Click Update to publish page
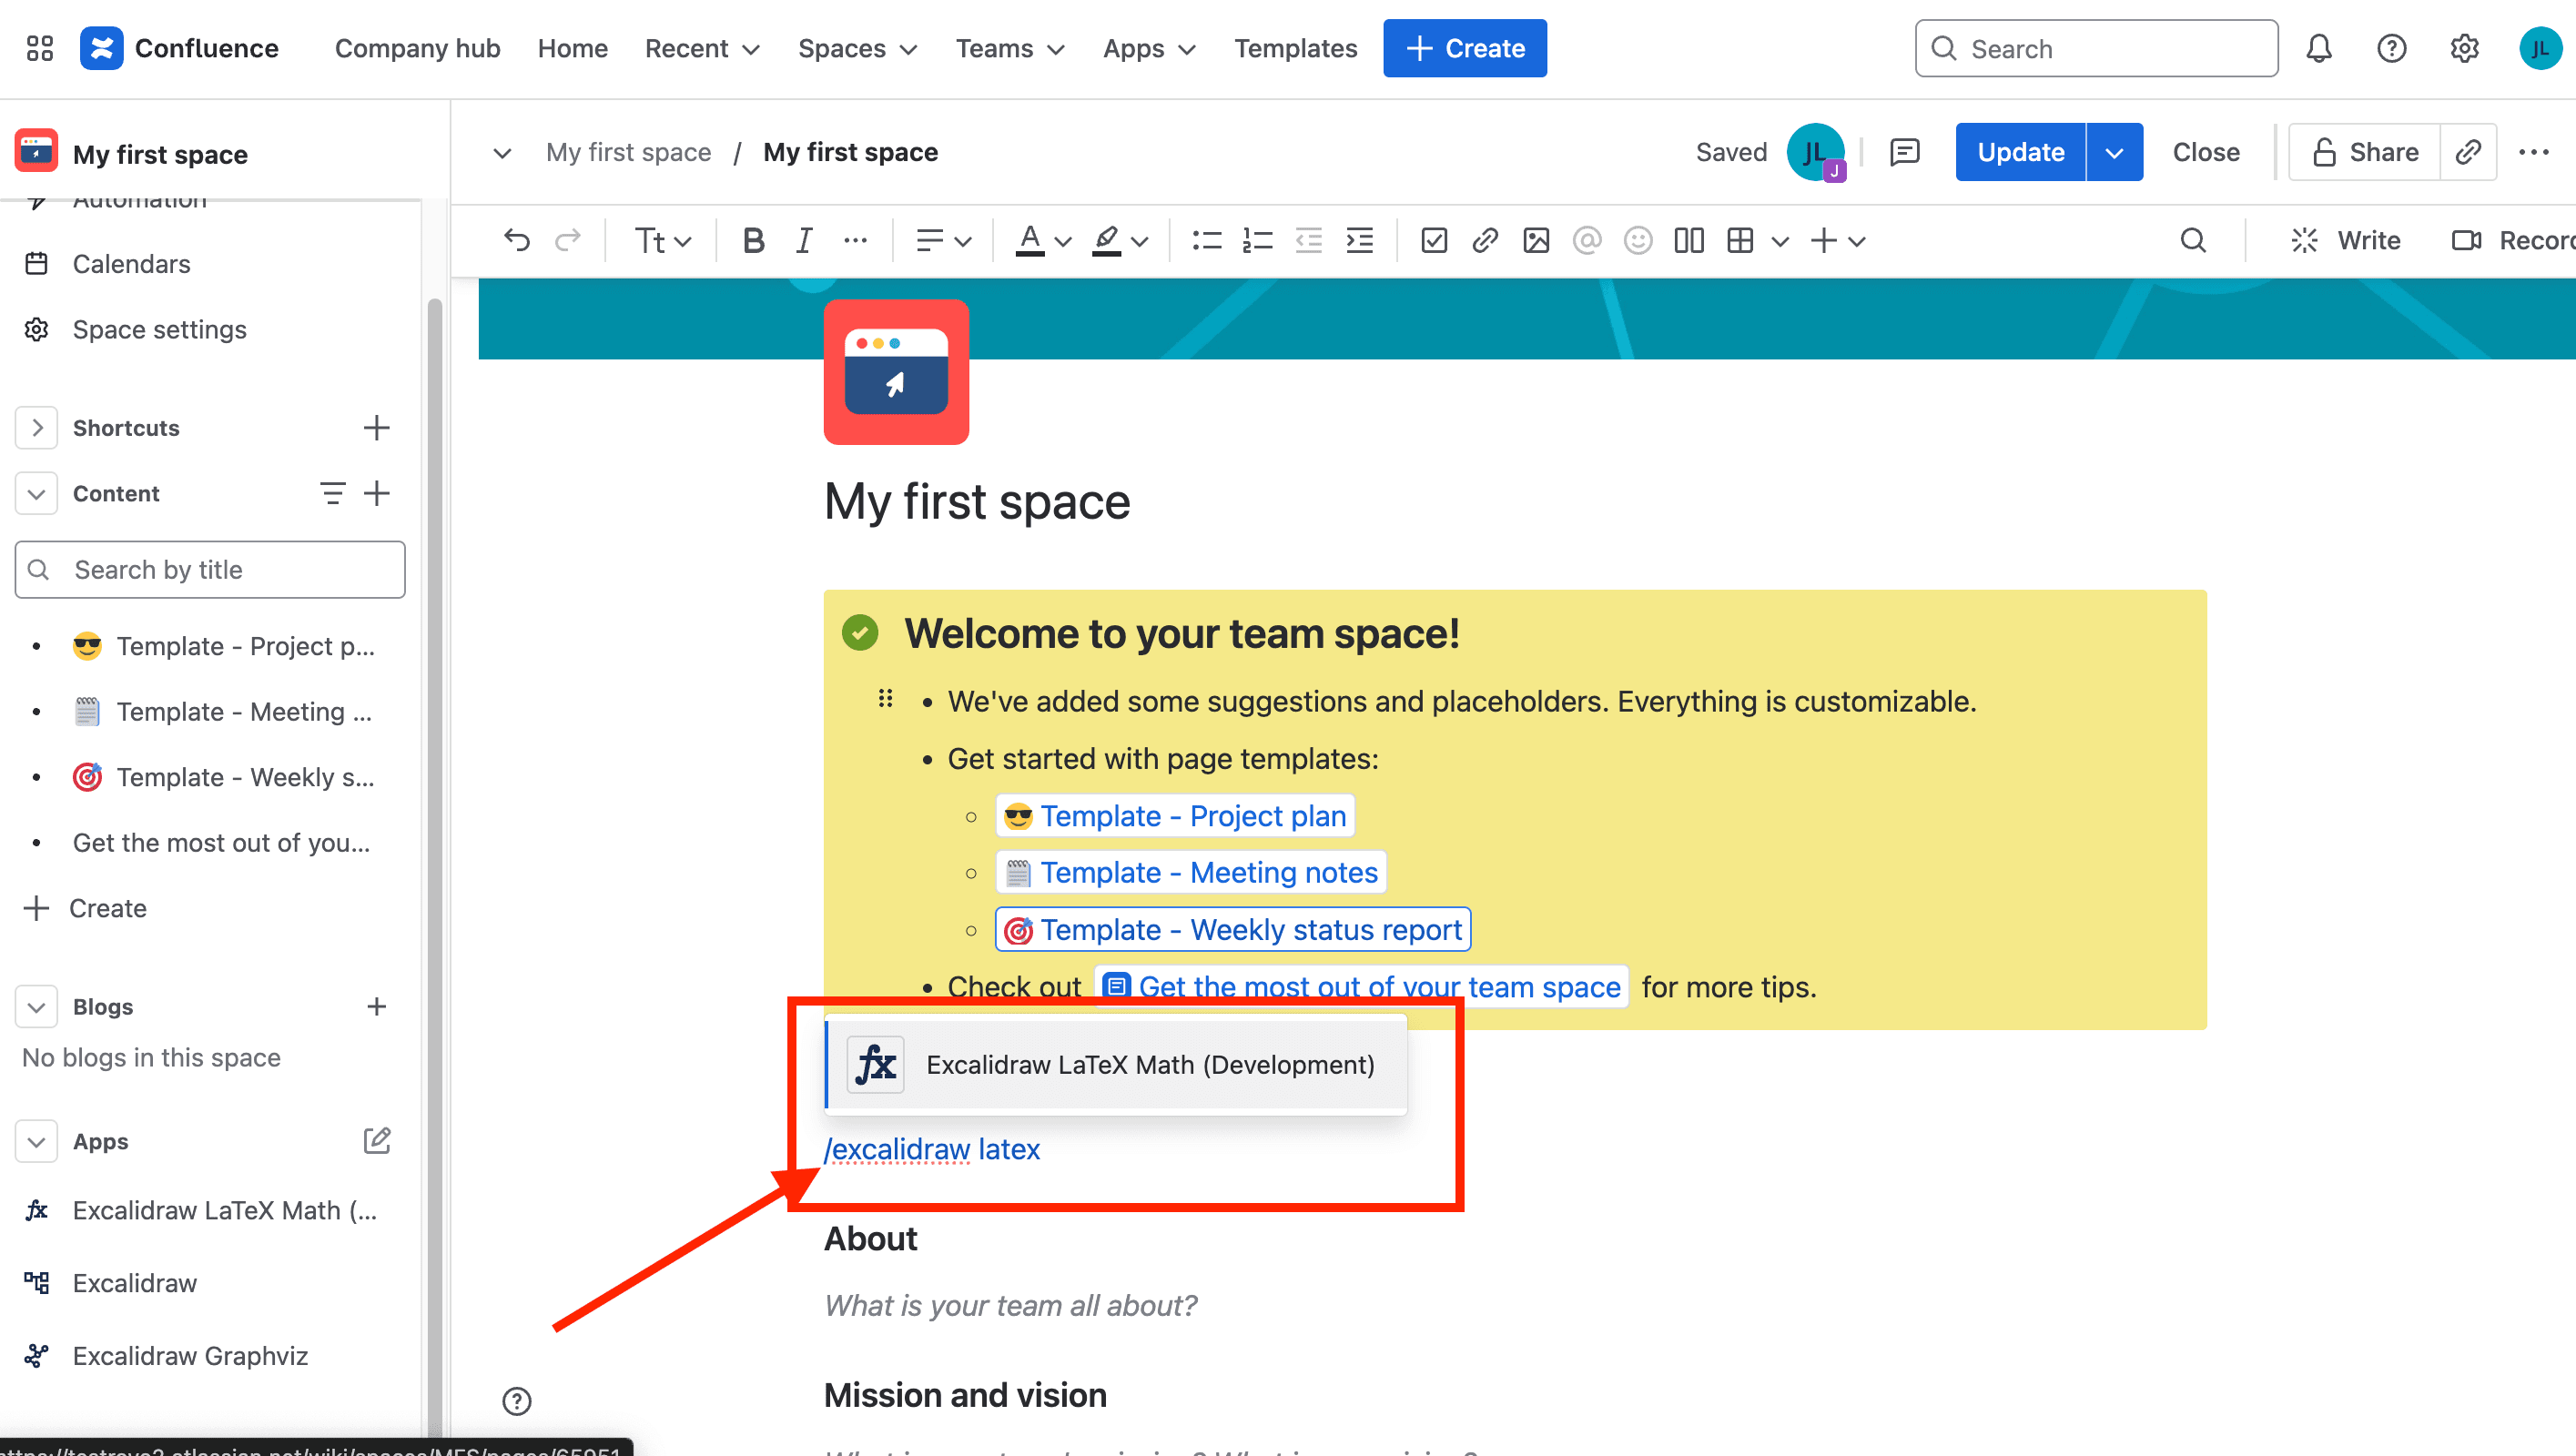This screenshot has width=2576, height=1456. pos(2020,152)
